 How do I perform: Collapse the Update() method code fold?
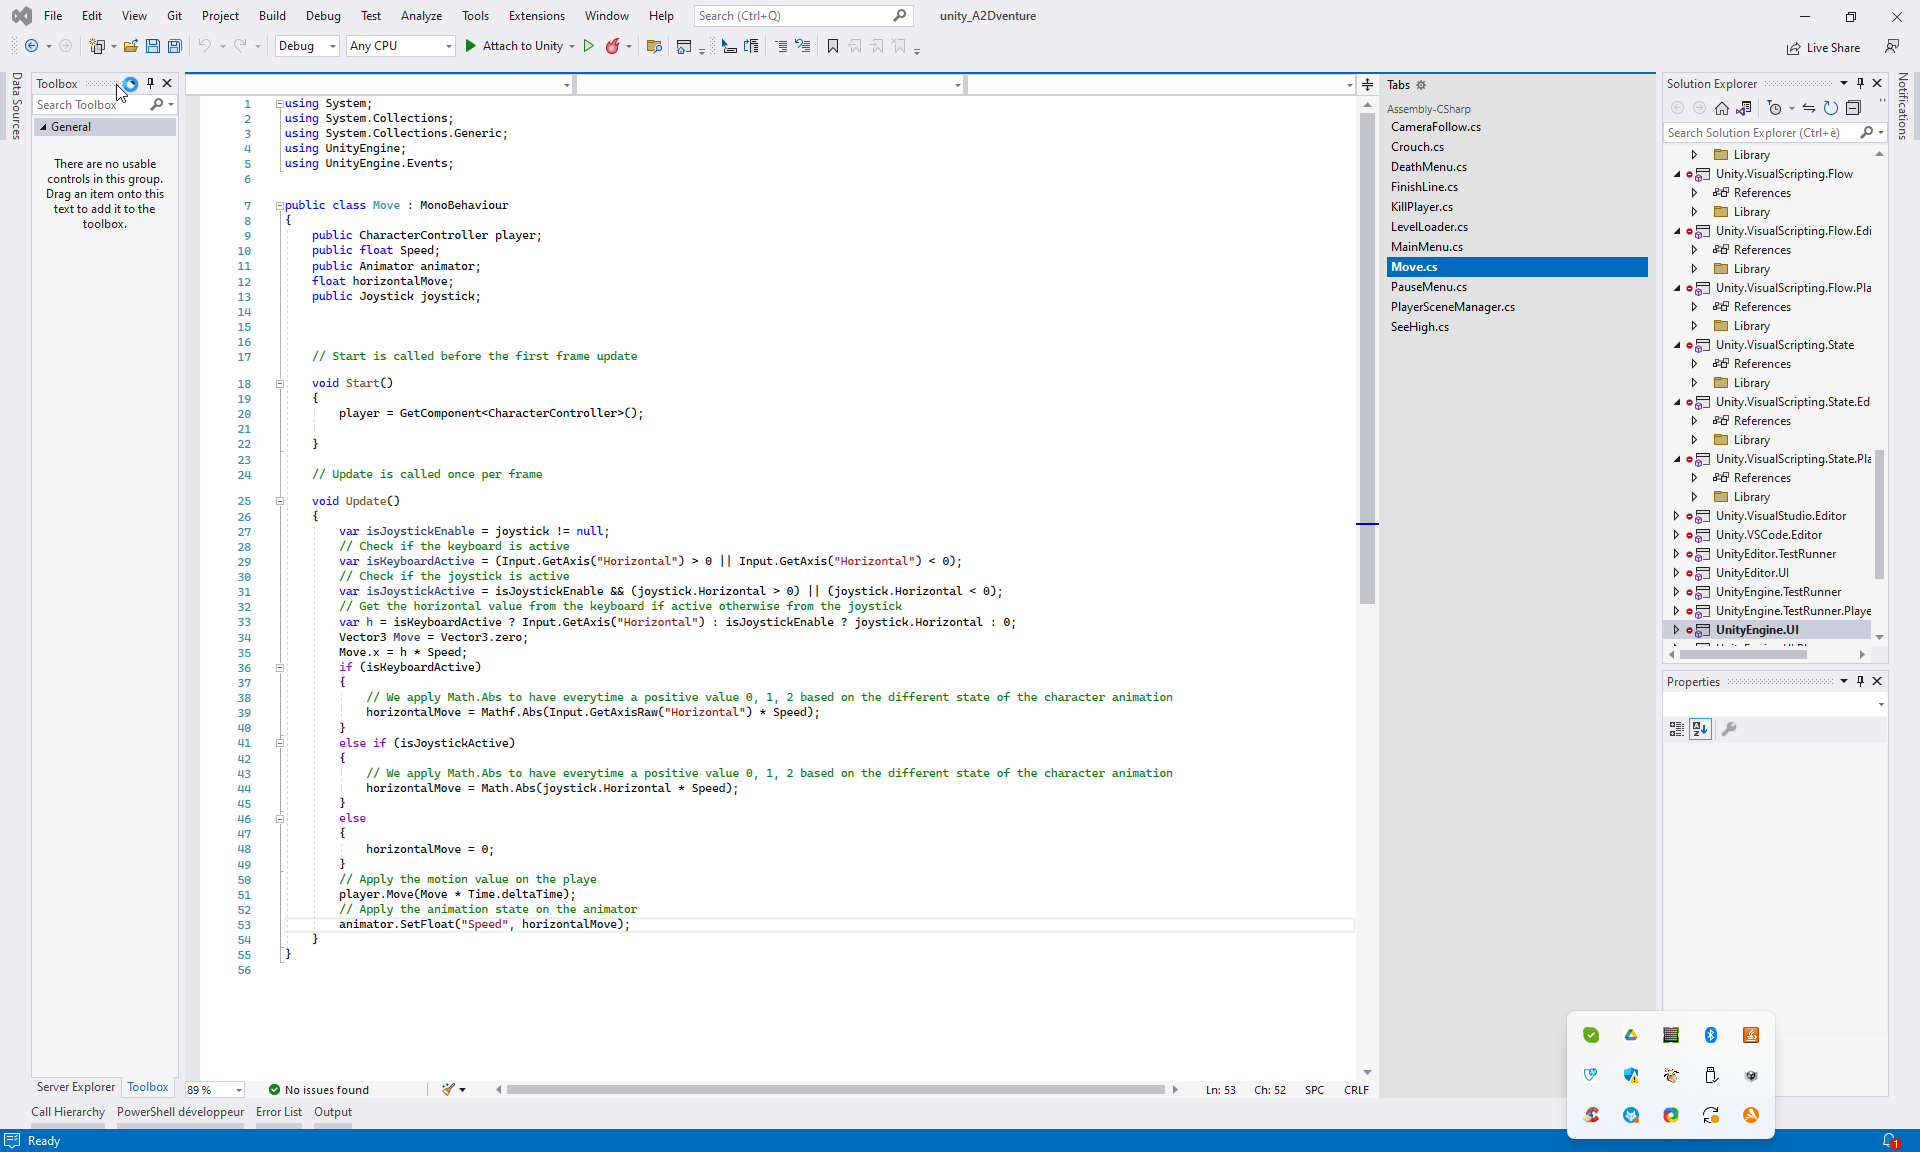280,501
